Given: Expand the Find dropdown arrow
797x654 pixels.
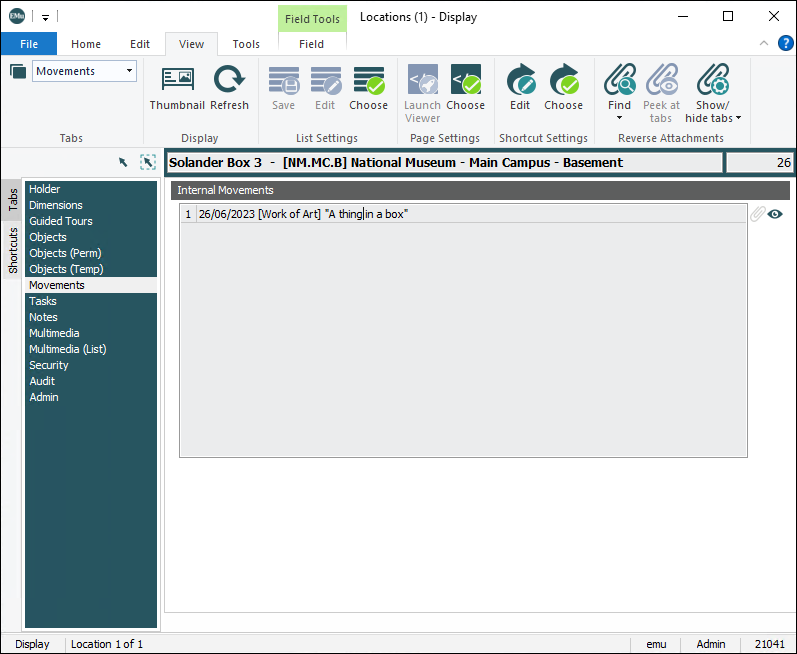Looking at the screenshot, I should point(619,118).
